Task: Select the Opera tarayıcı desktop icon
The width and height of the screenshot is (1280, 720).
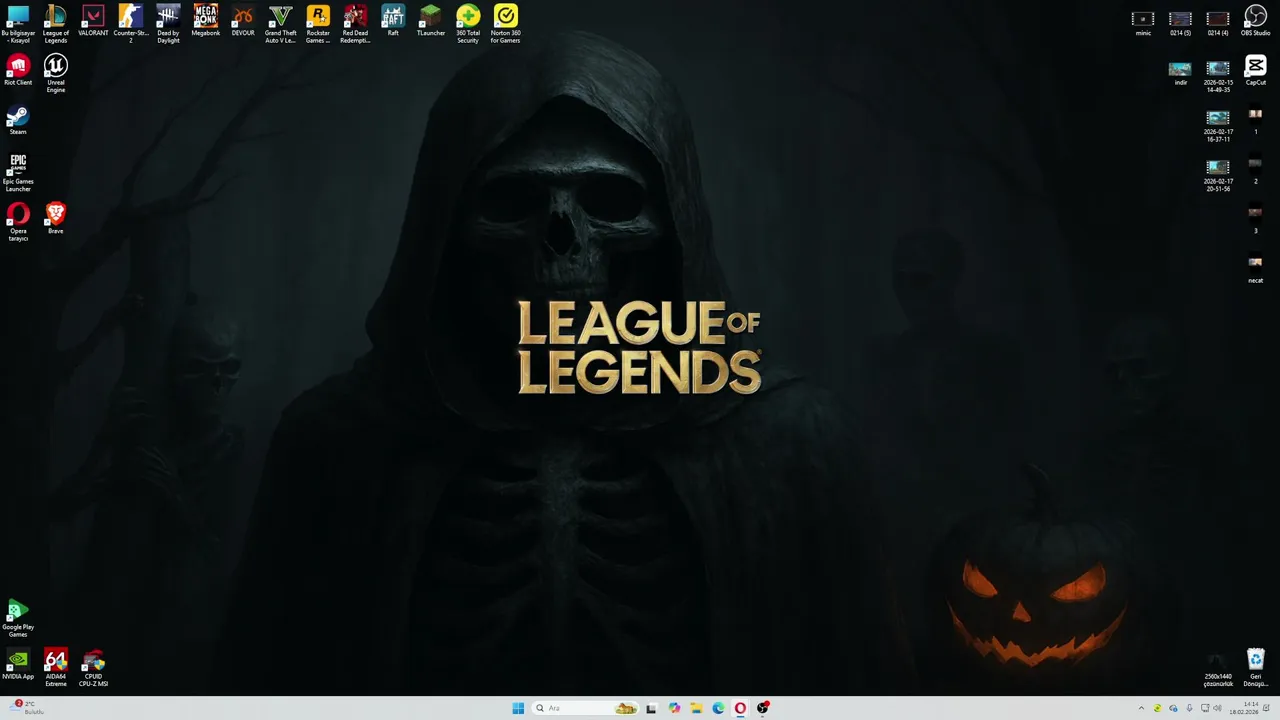Action: pyautogui.click(x=18, y=222)
